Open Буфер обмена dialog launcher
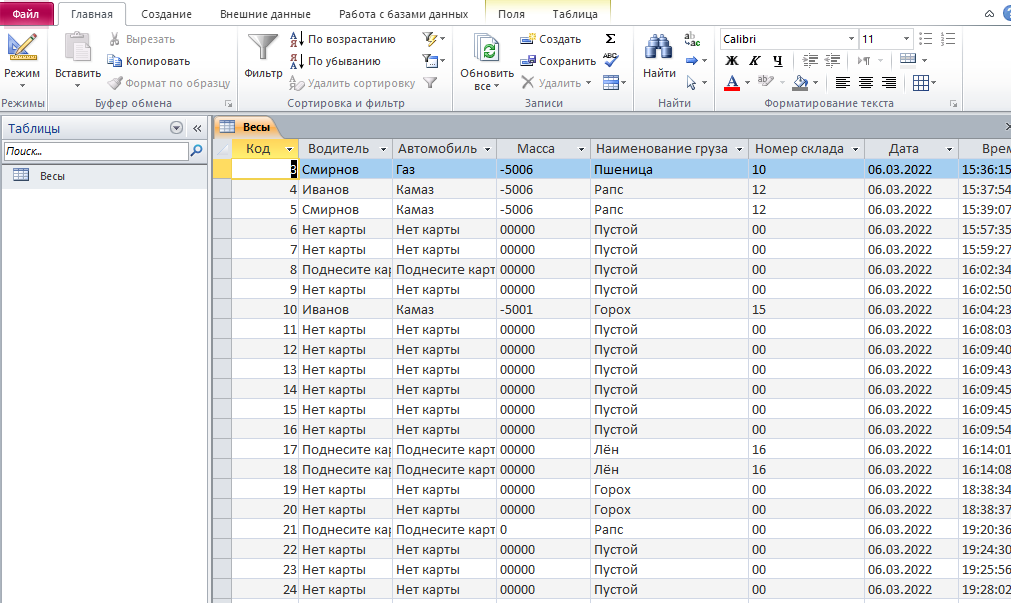 click(228, 103)
